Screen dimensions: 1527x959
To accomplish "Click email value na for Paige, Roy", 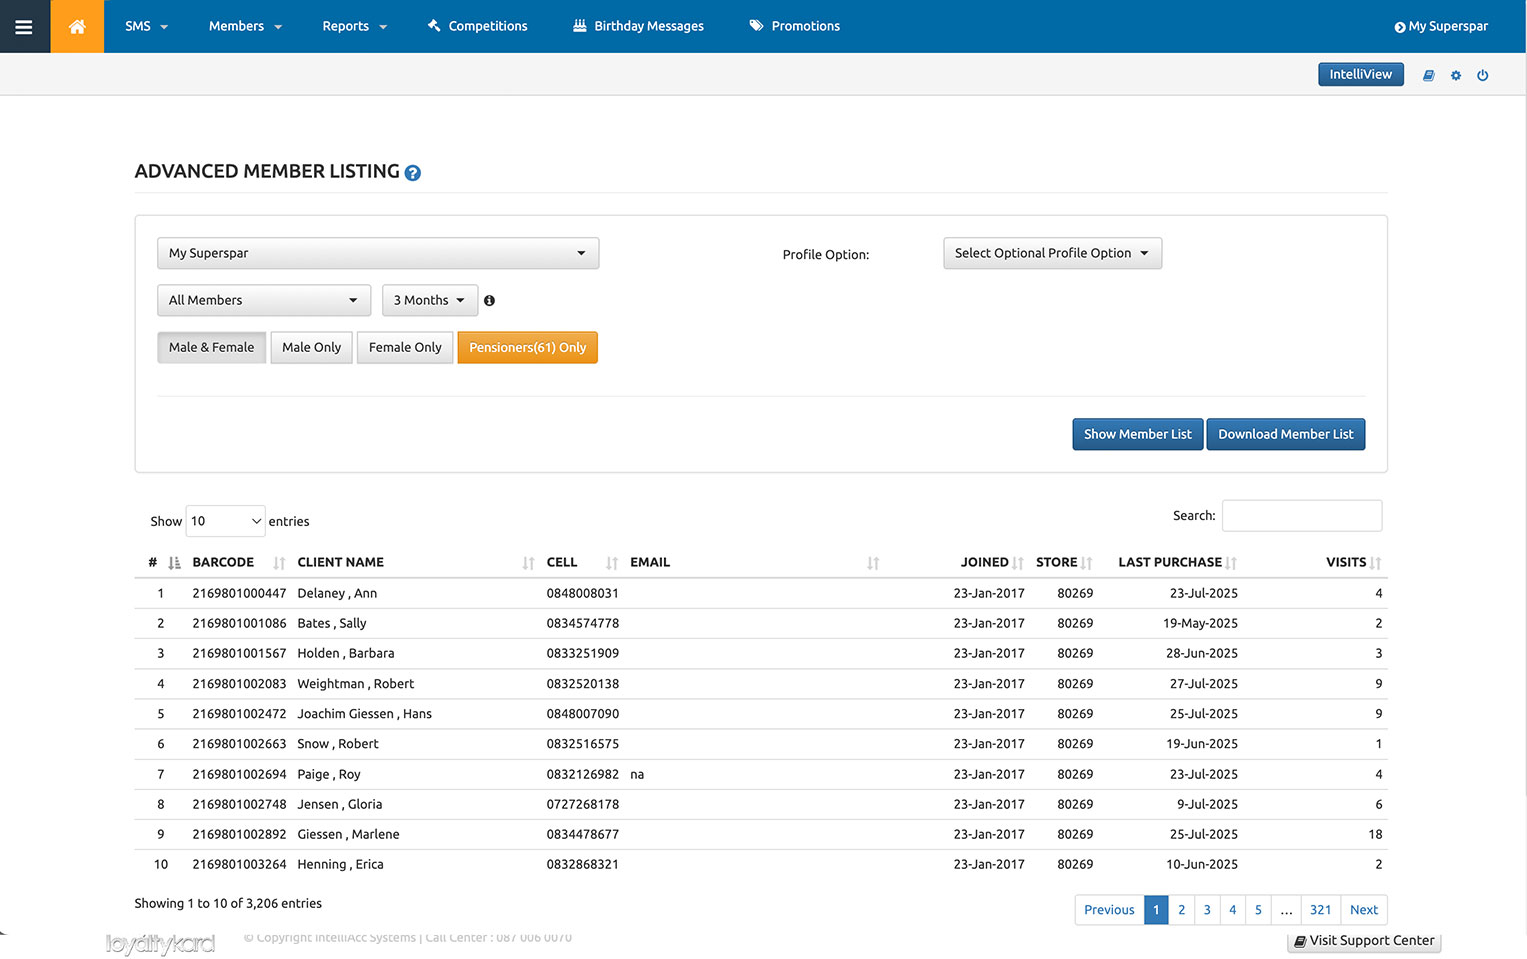I will tap(637, 774).
